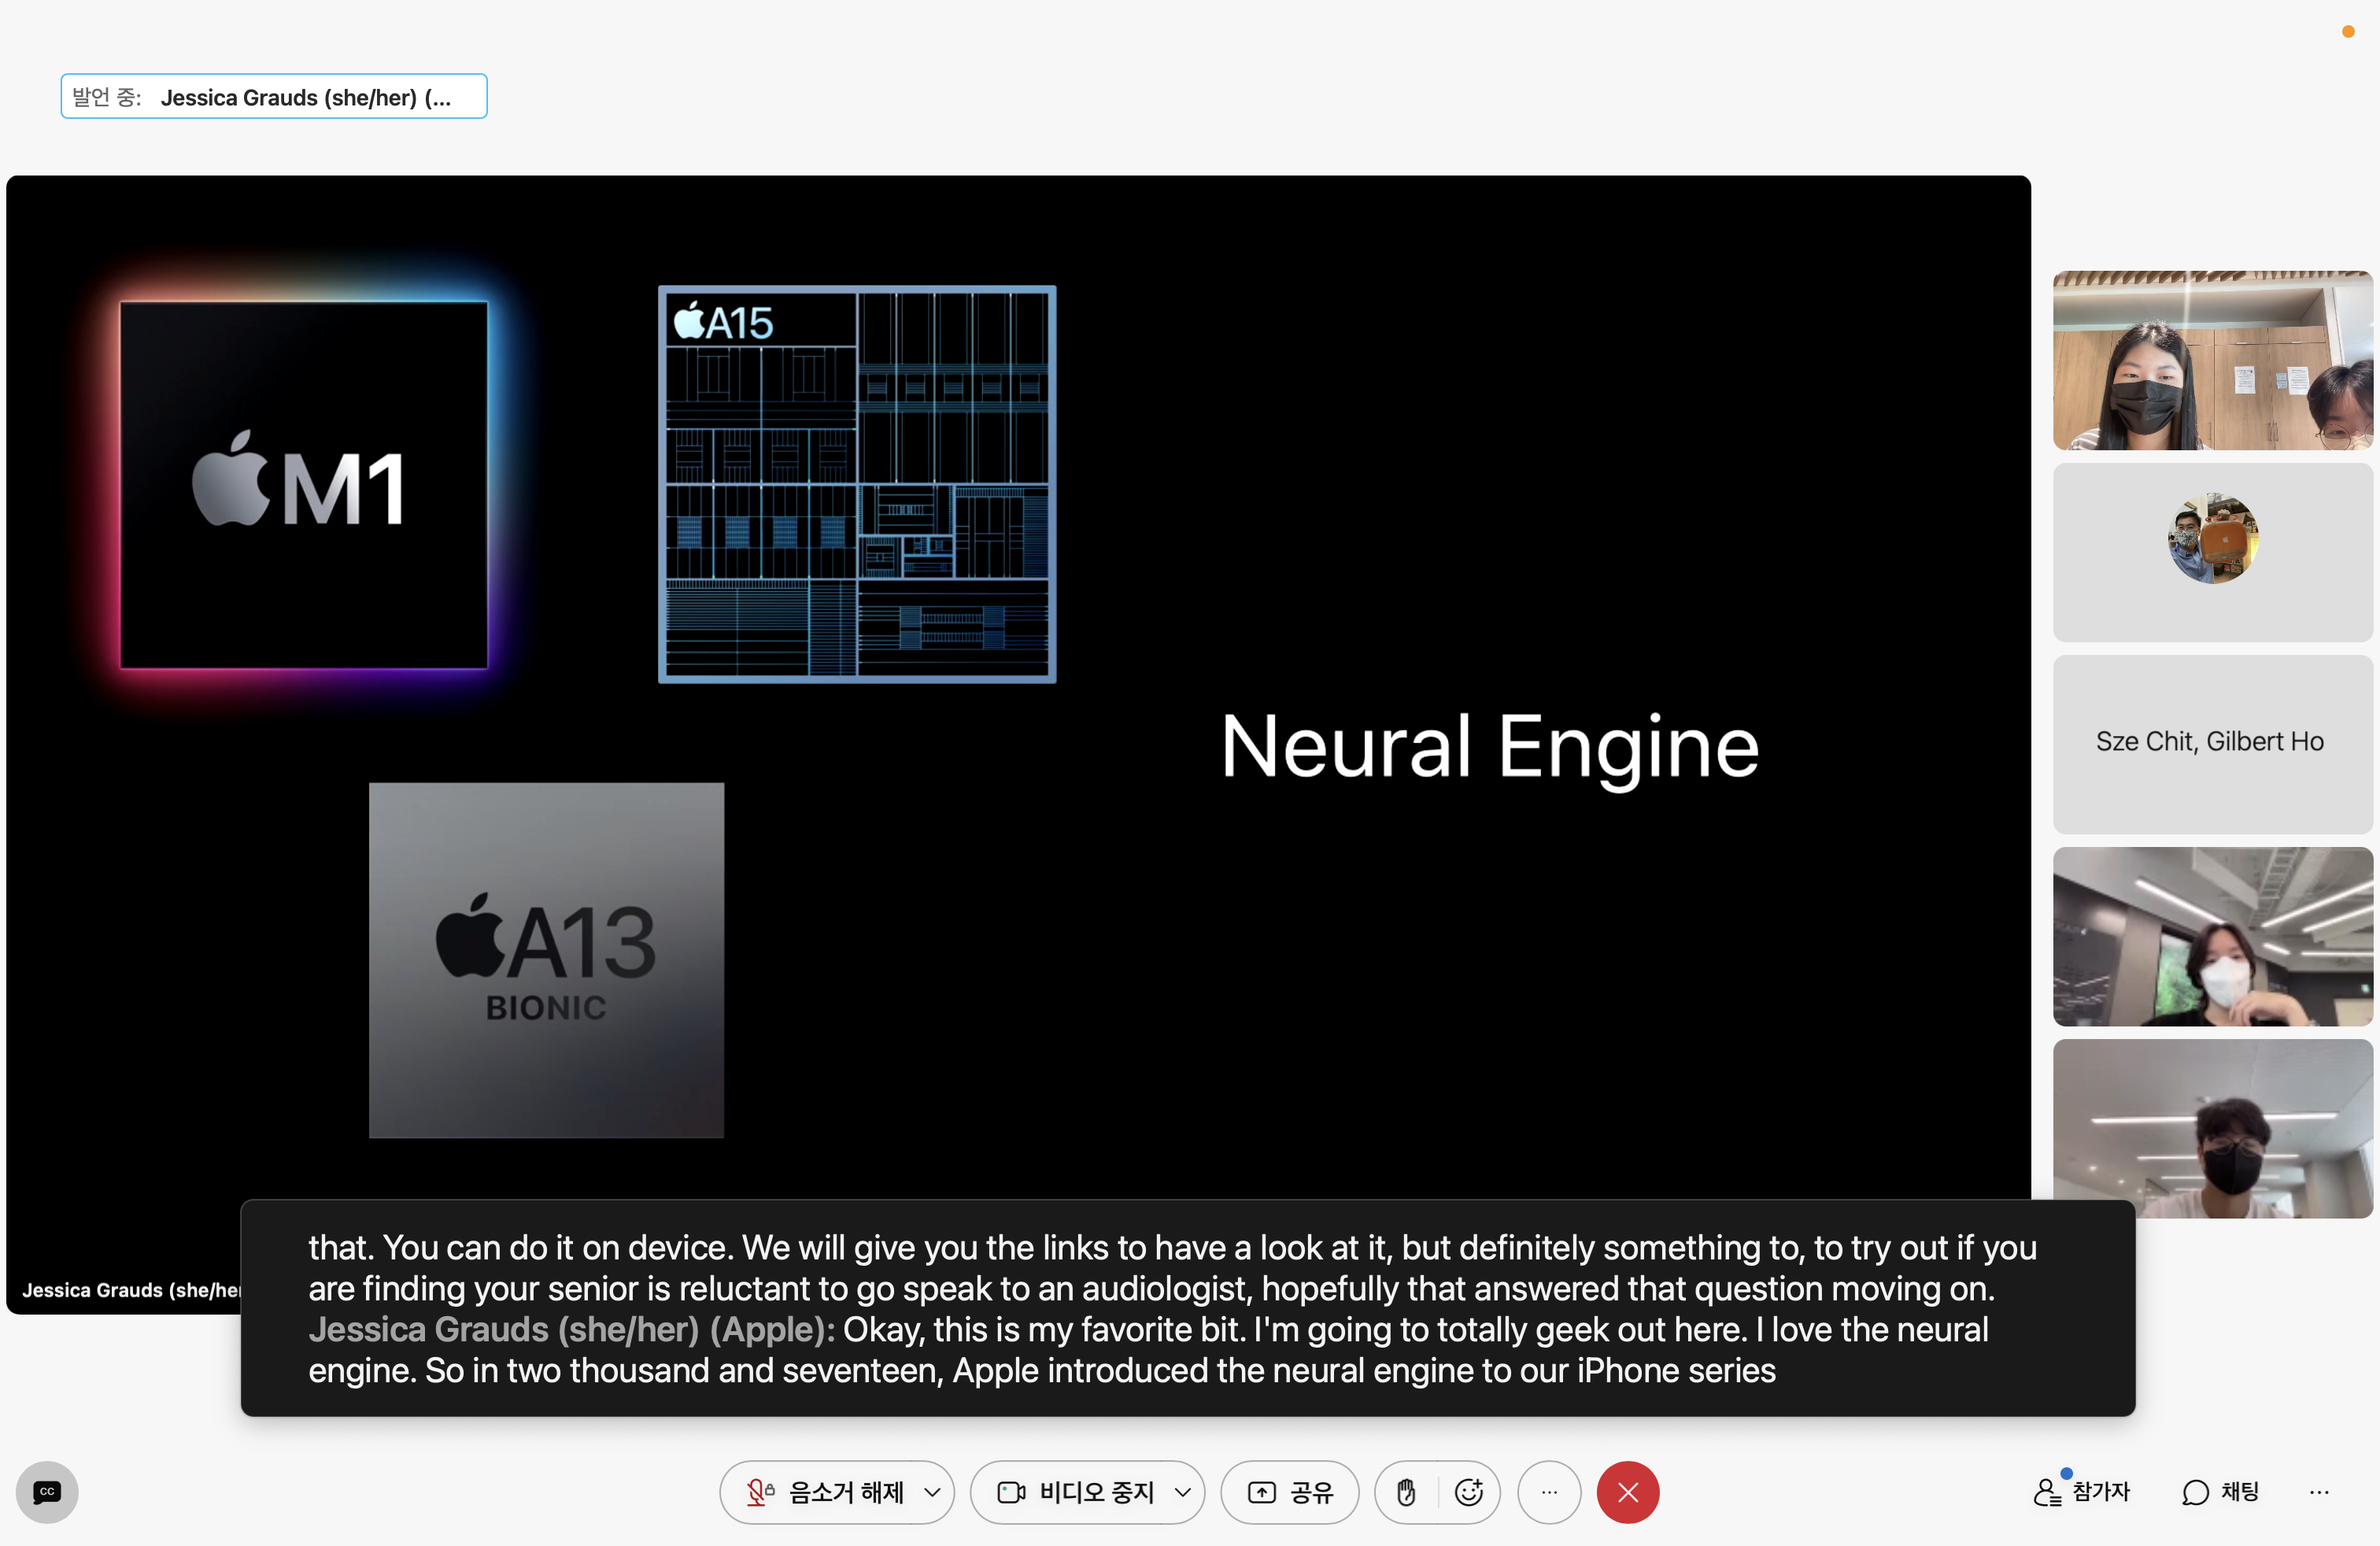The height and width of the screenshot is (1546, 2380).
Task: Open panel options ellipsis beside 채팅
Action: [2319, 1491]
